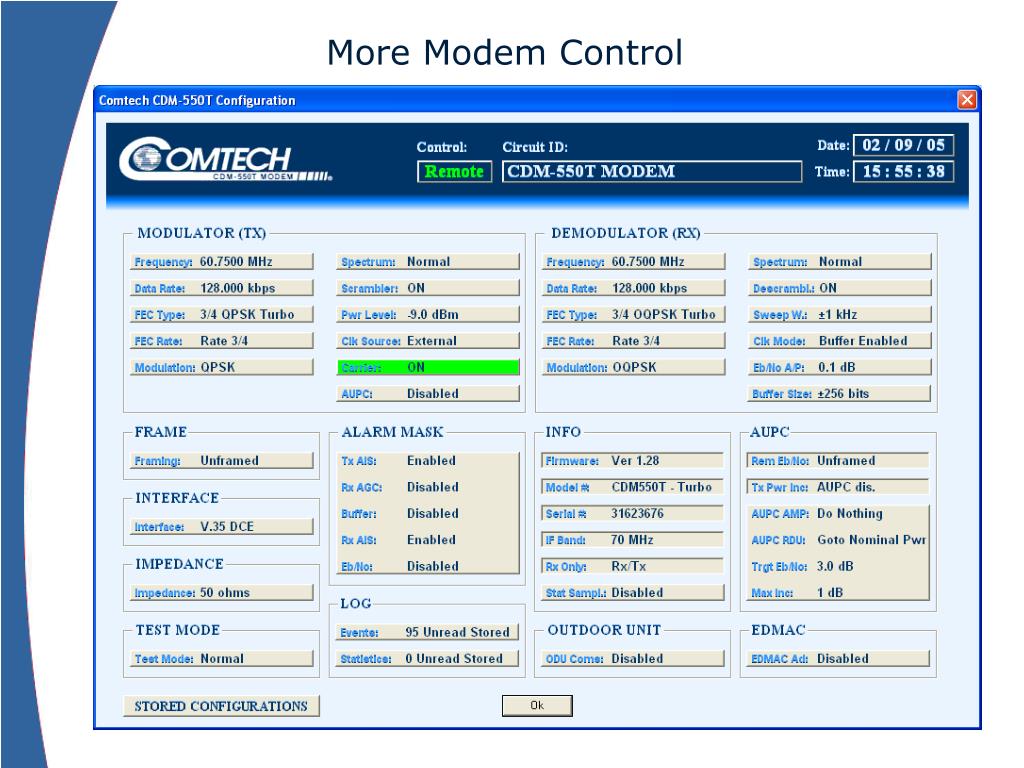The width and height of the screenshot is (1024, 768).
Task: Open STORED CONFIGURATIONS
Action: pos(221,706)
